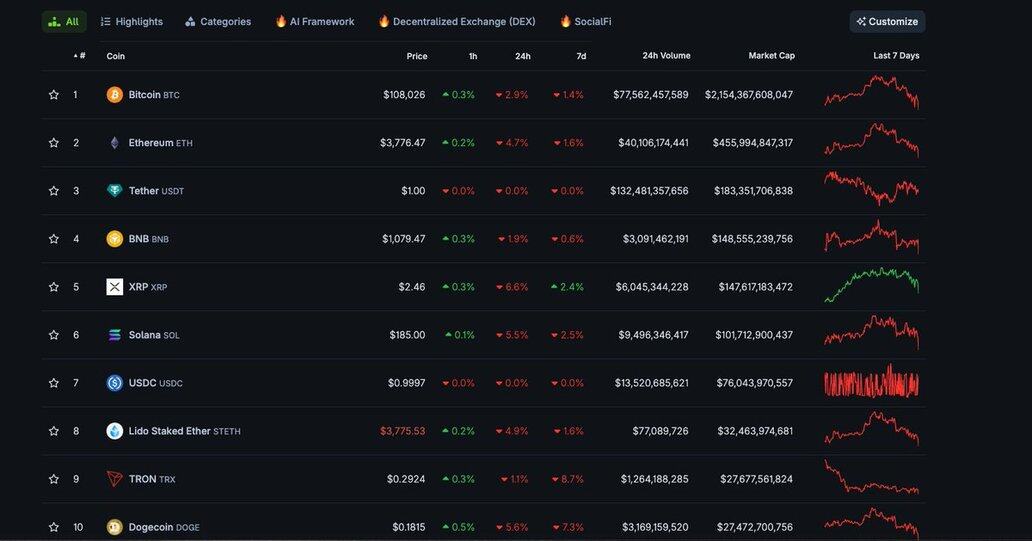Click the Tether coin icon
This screenshot has height=541, width=1032.
(x=115, y=191)
